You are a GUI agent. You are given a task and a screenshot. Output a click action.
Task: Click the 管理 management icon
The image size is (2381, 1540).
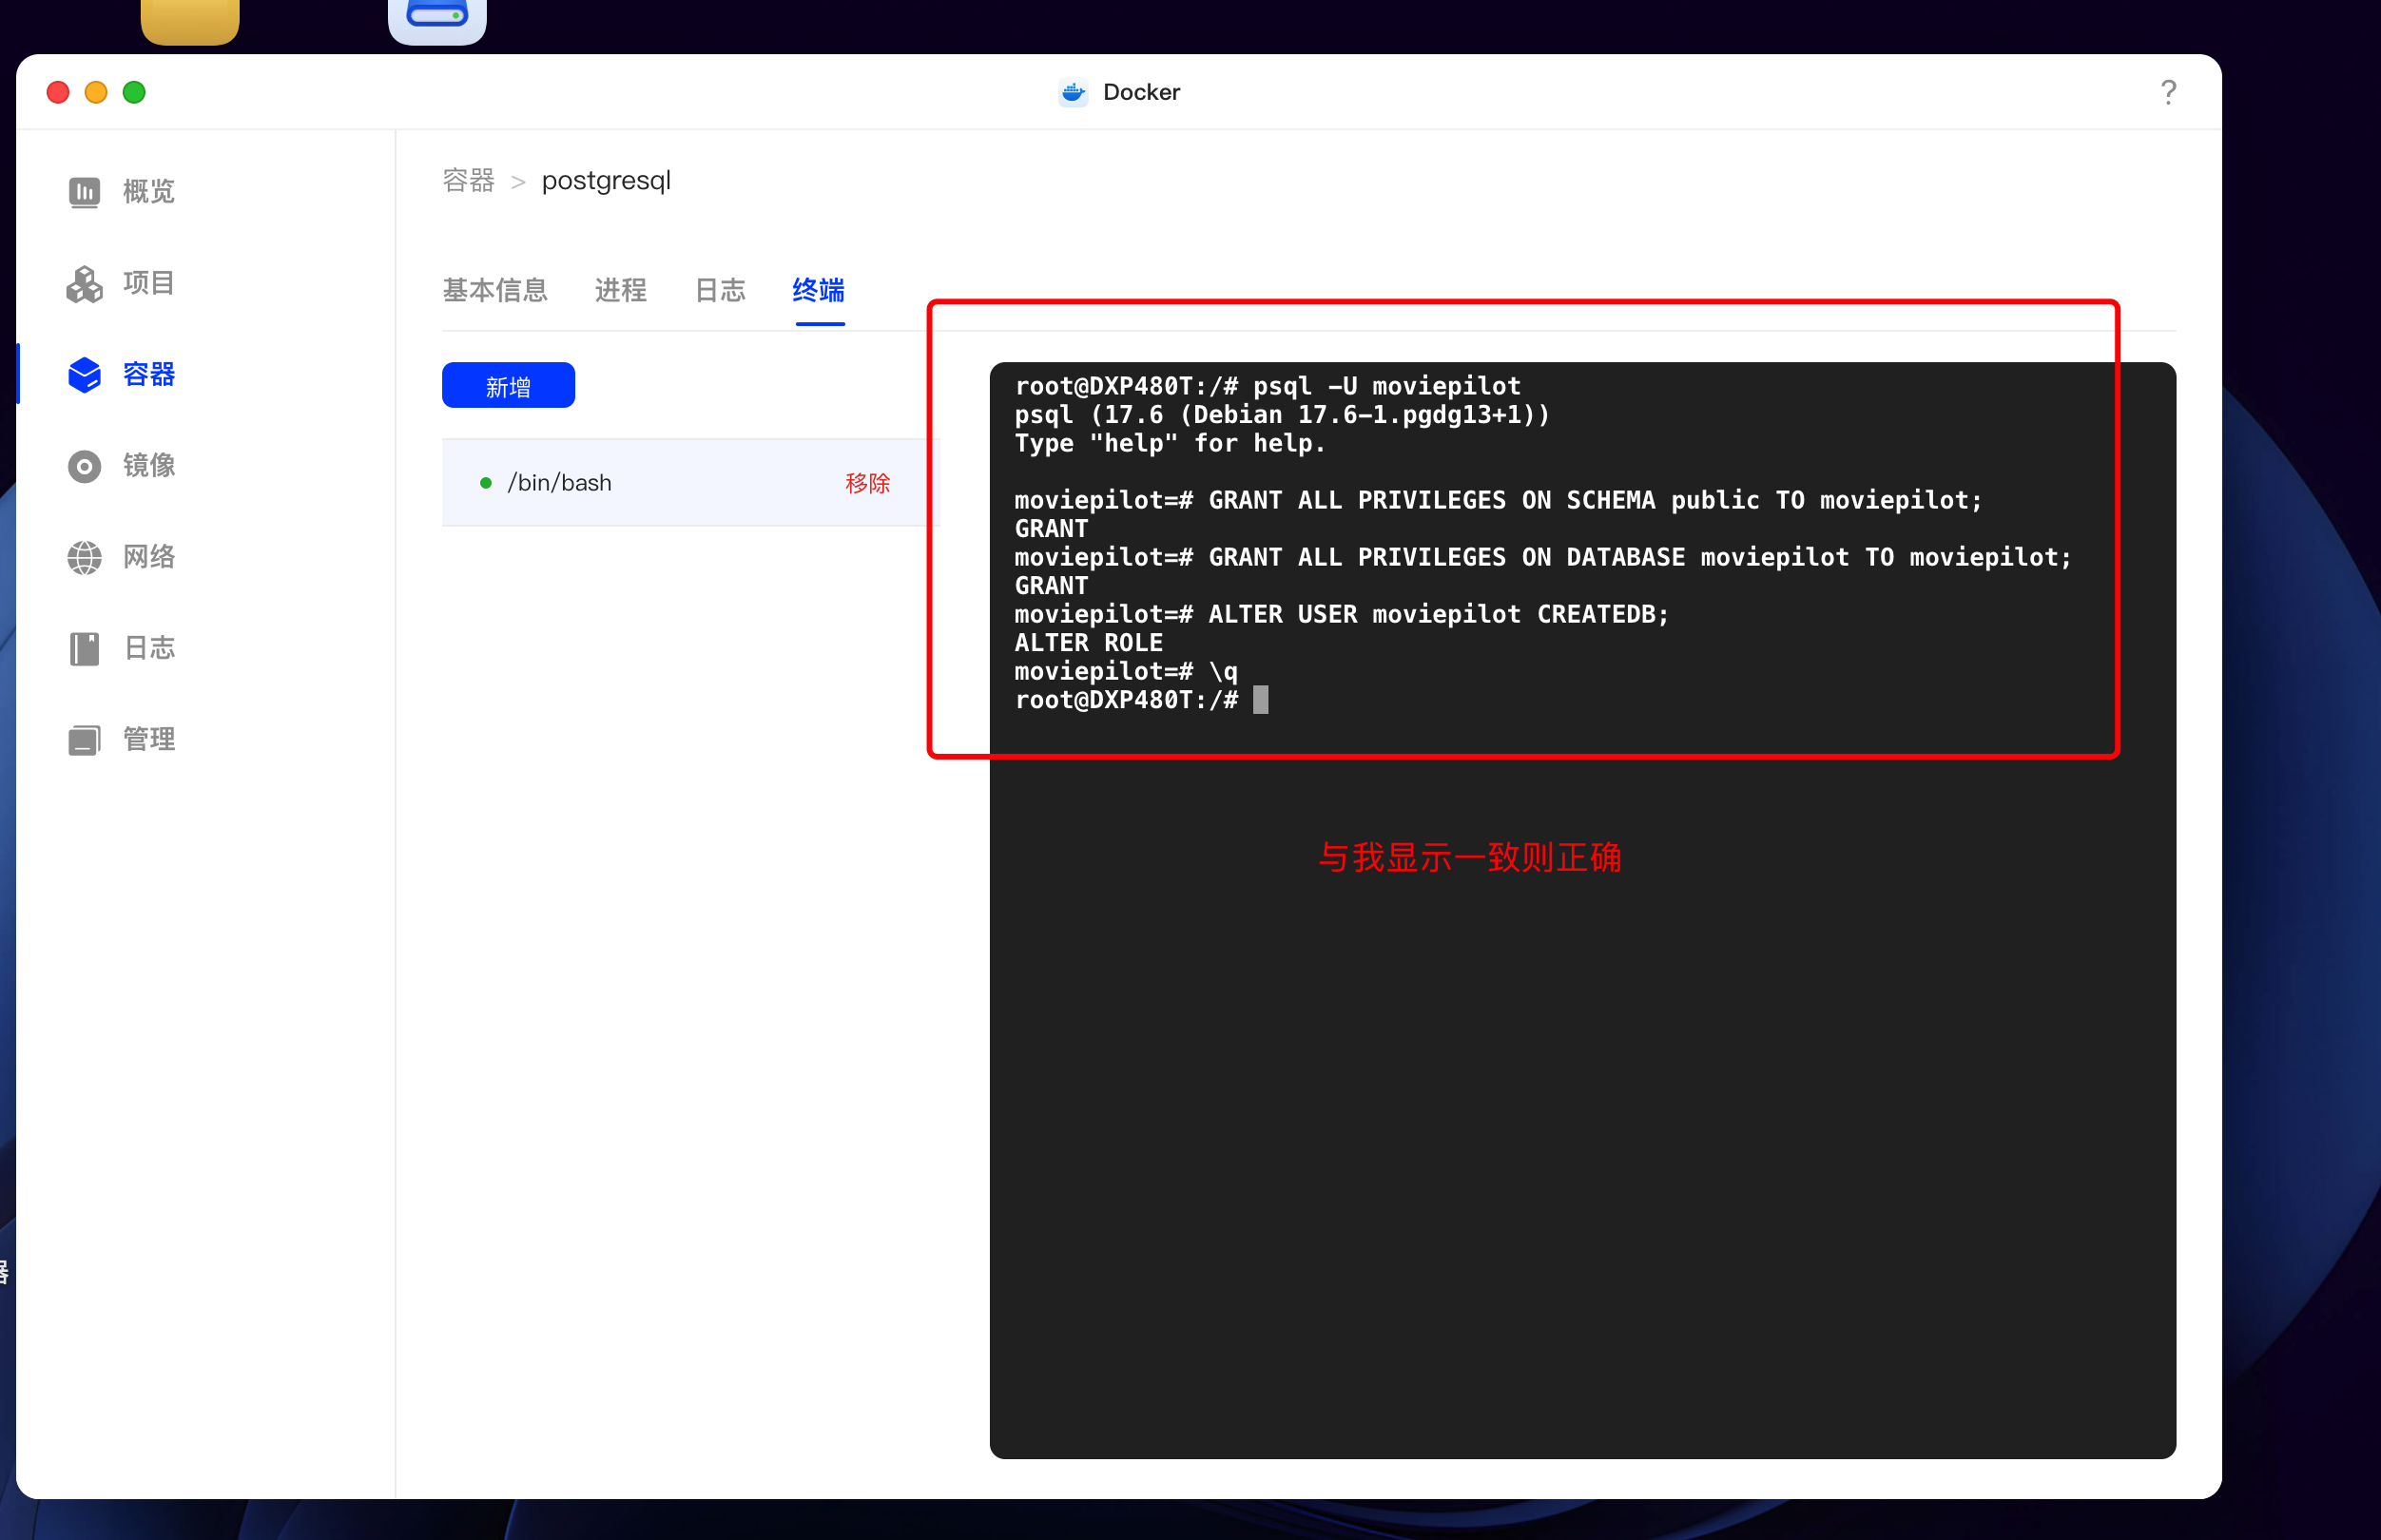84,740
